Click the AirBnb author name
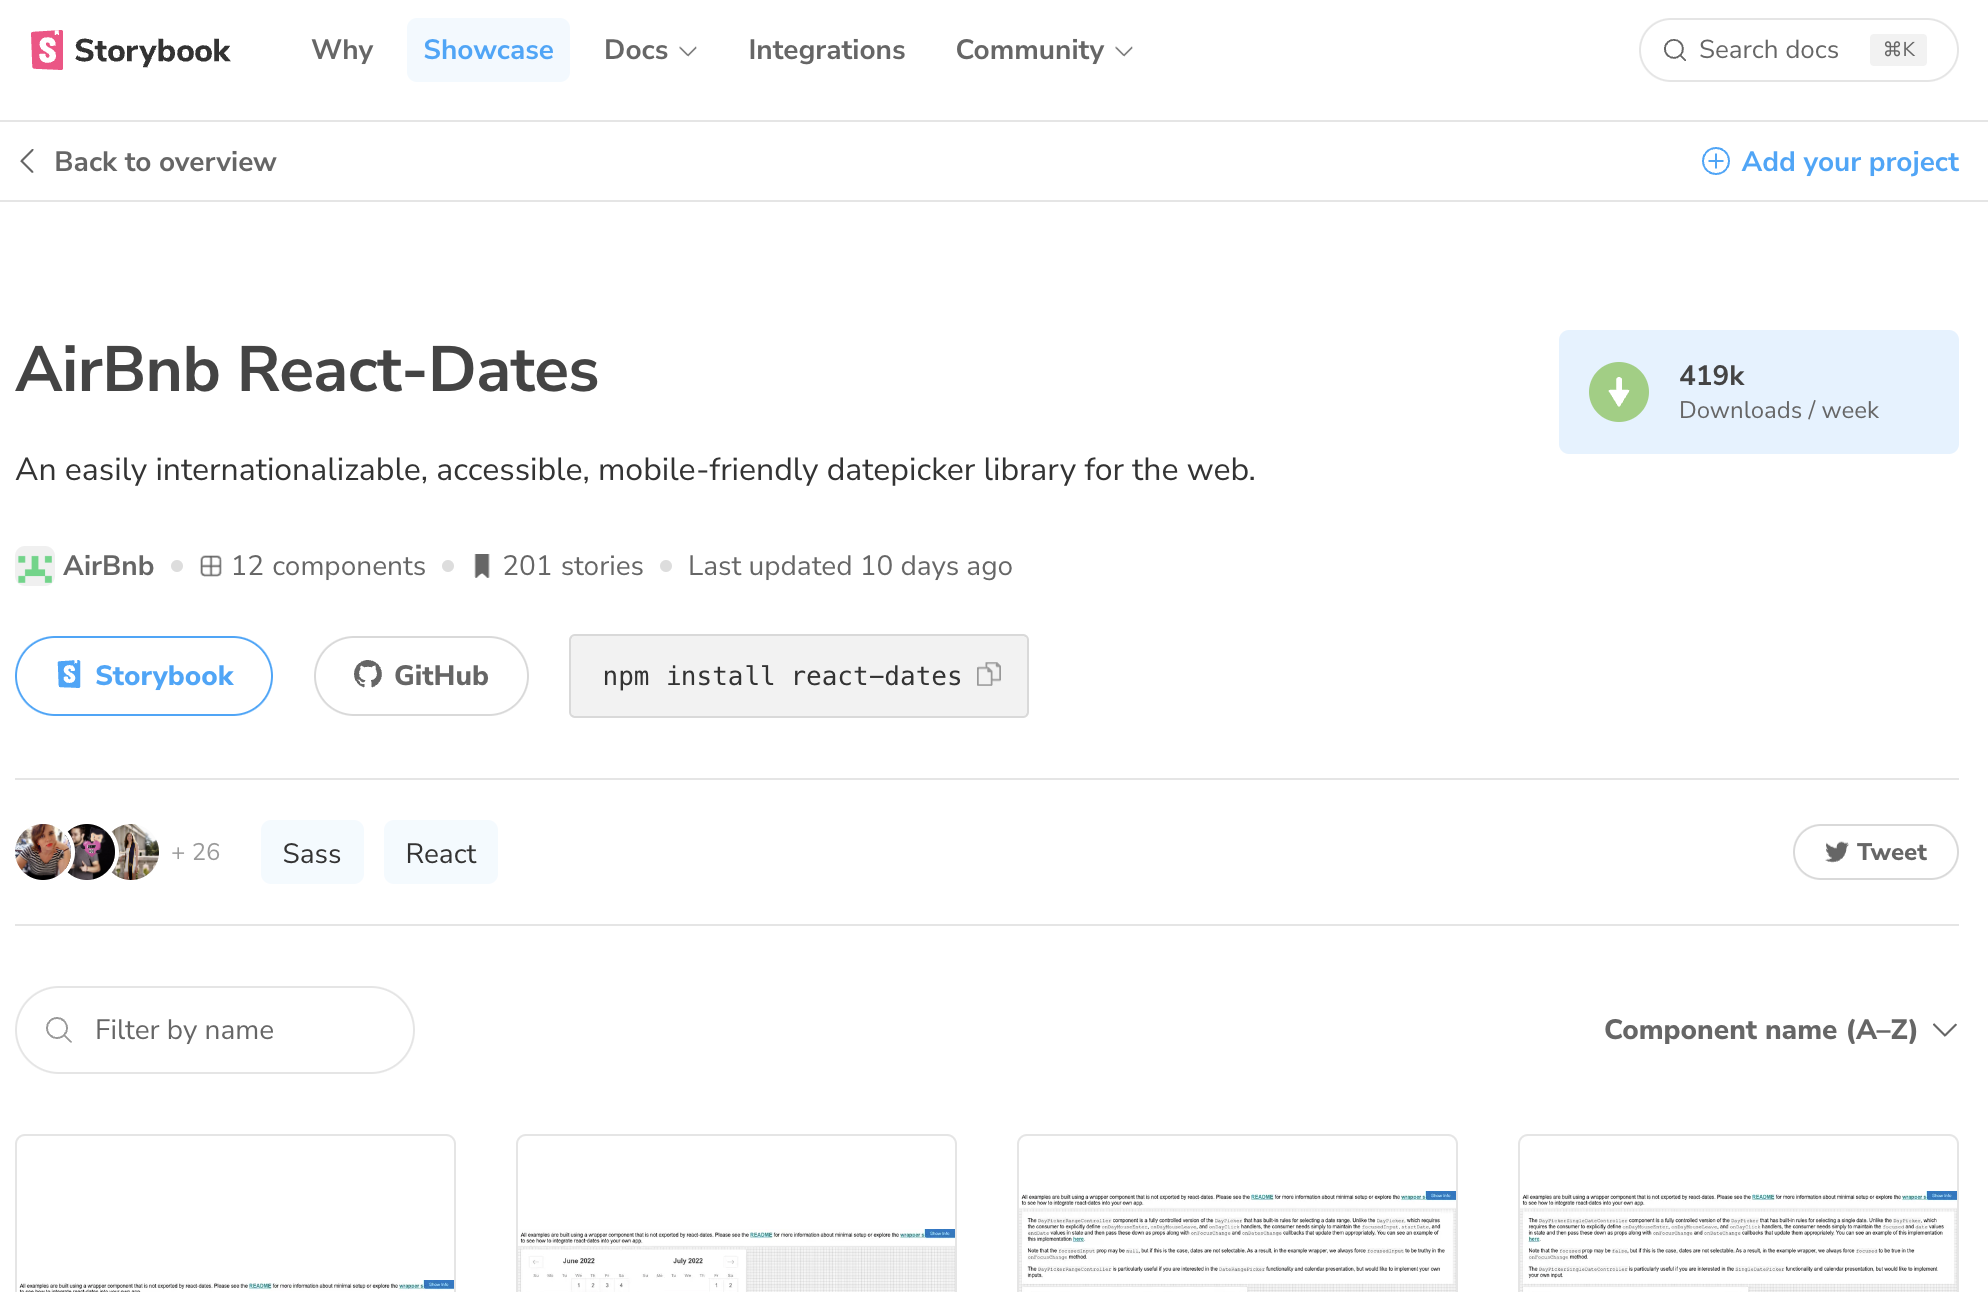This screenshot has width=1988, height=1292. click(x=109, y=566)
